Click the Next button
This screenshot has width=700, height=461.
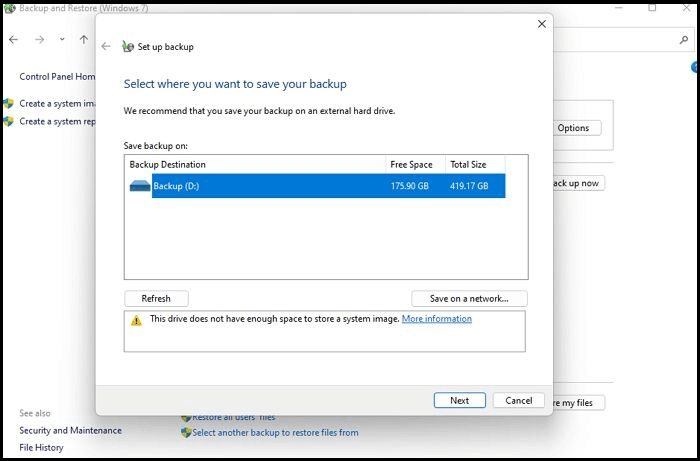pyautogui.click(x=459, y=400)
